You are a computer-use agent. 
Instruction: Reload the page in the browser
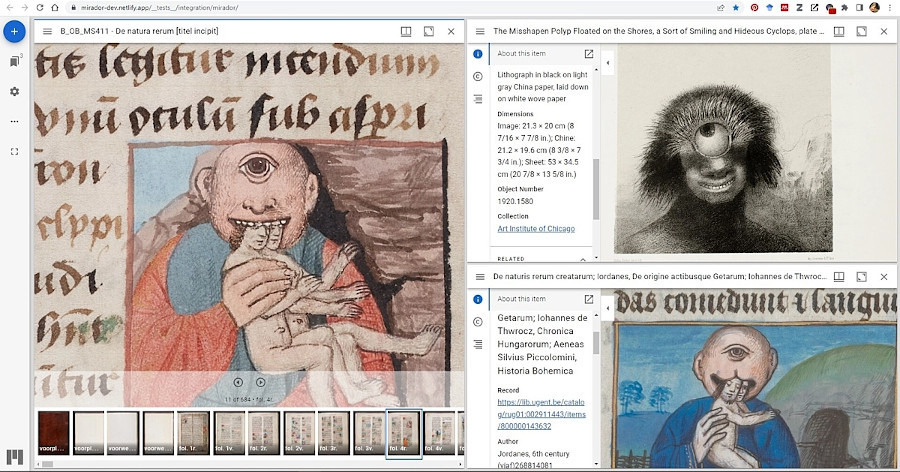click(40, 7)
